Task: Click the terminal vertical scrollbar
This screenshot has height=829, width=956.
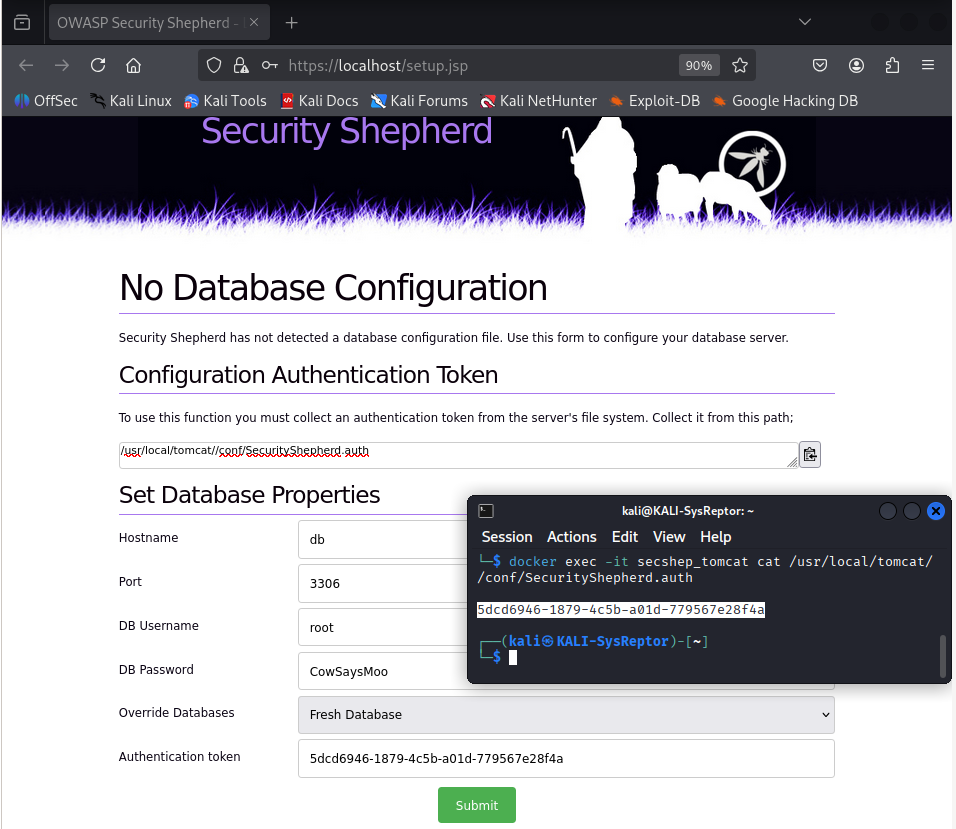Action: [943, 656]
